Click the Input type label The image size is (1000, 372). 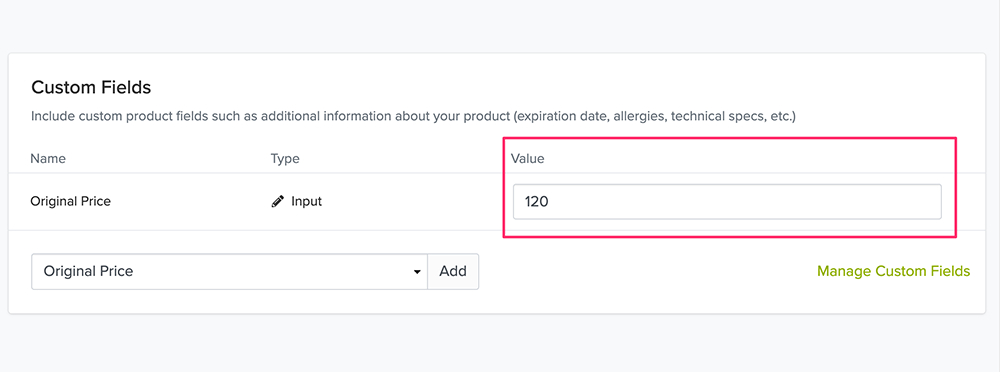tap(307, 202)
